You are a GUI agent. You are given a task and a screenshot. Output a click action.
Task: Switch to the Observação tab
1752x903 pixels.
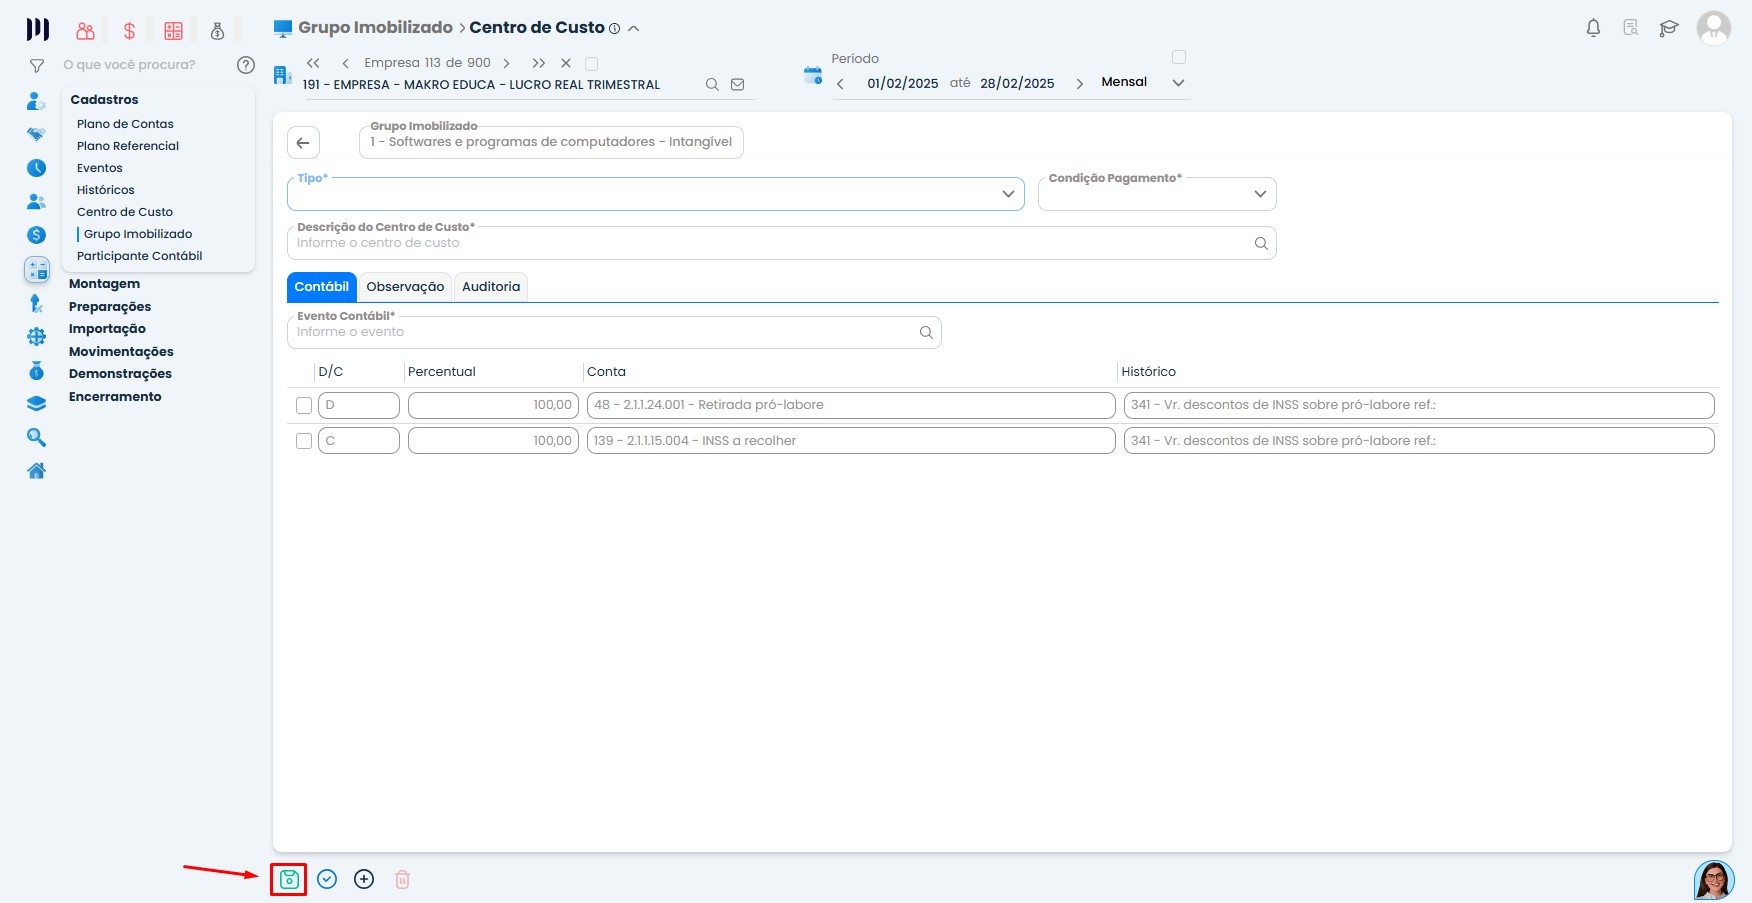pos(405,287)
